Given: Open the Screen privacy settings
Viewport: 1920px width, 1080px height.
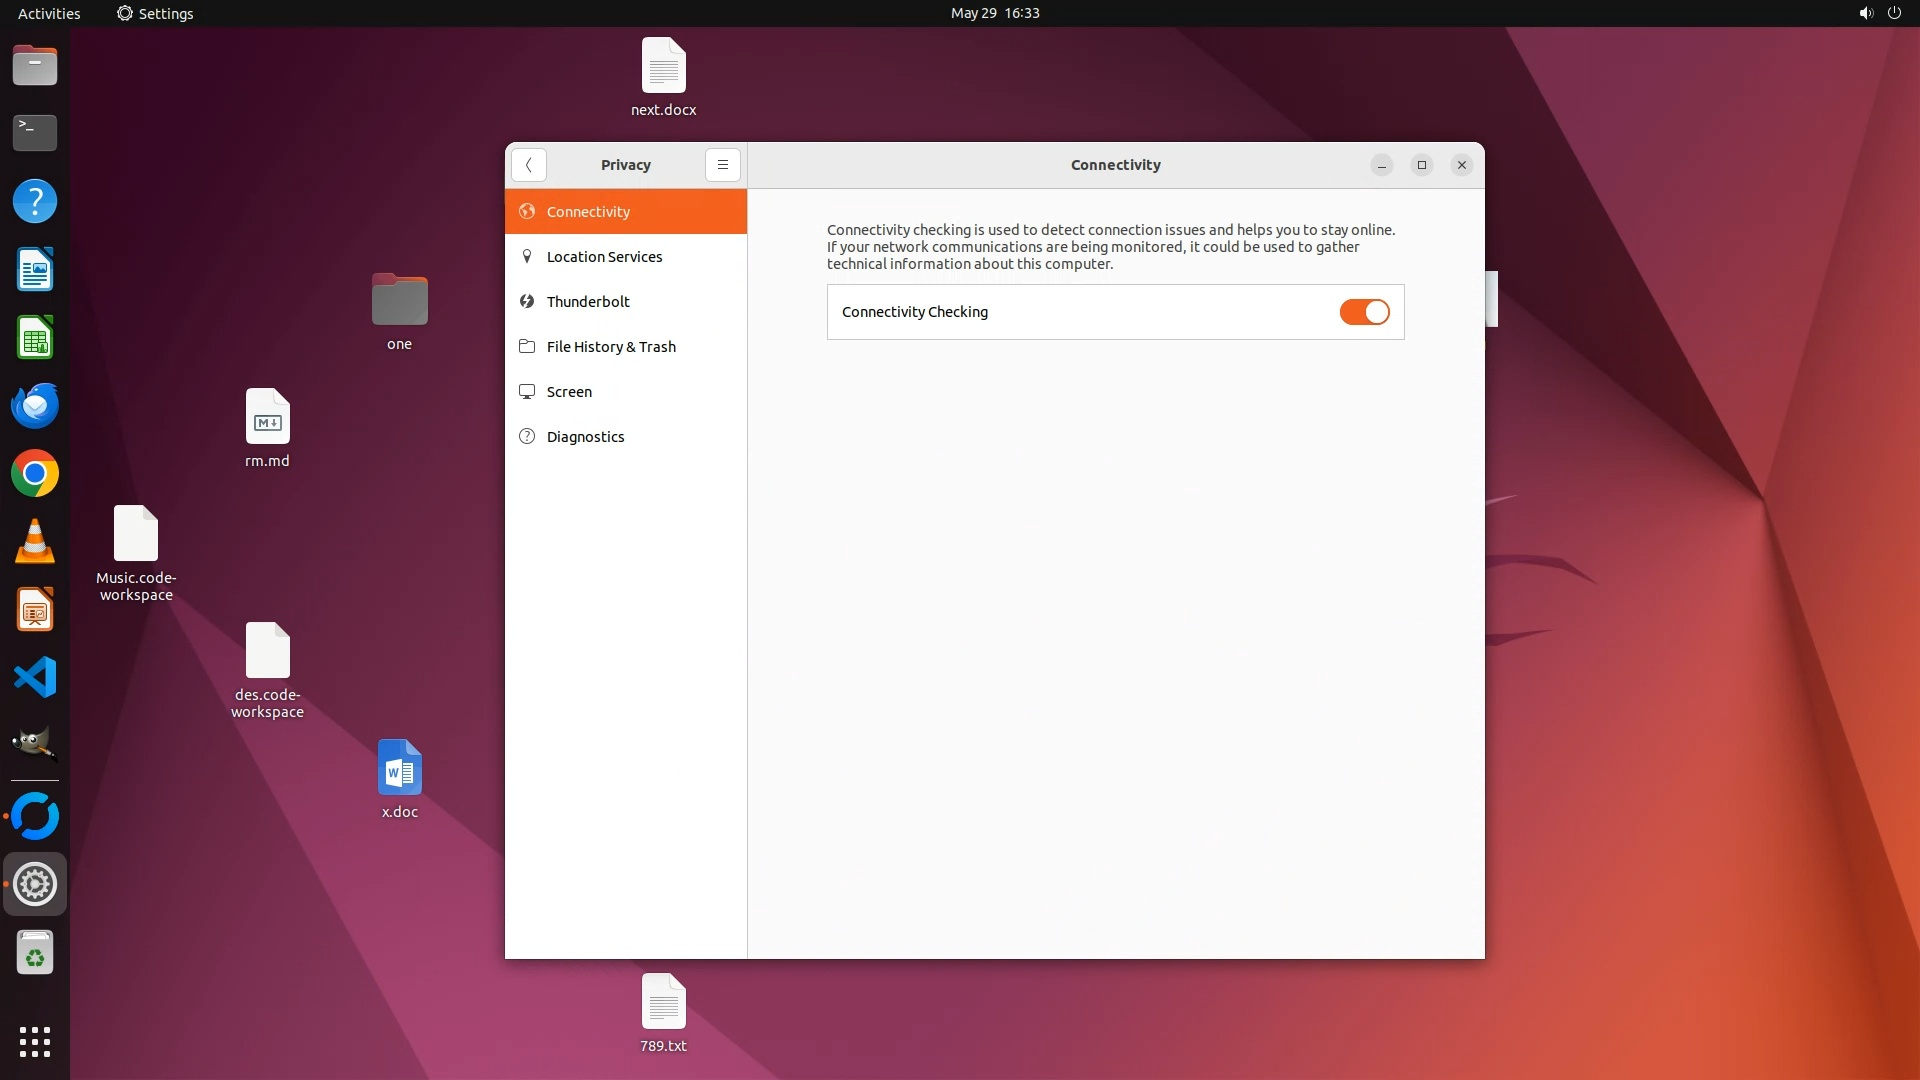Looking at the screenshot, I should tap(569, 392).
